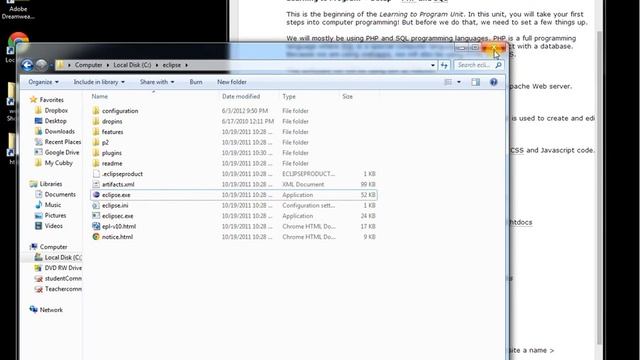Open Recent Places in Favorites

coord(63,142)
